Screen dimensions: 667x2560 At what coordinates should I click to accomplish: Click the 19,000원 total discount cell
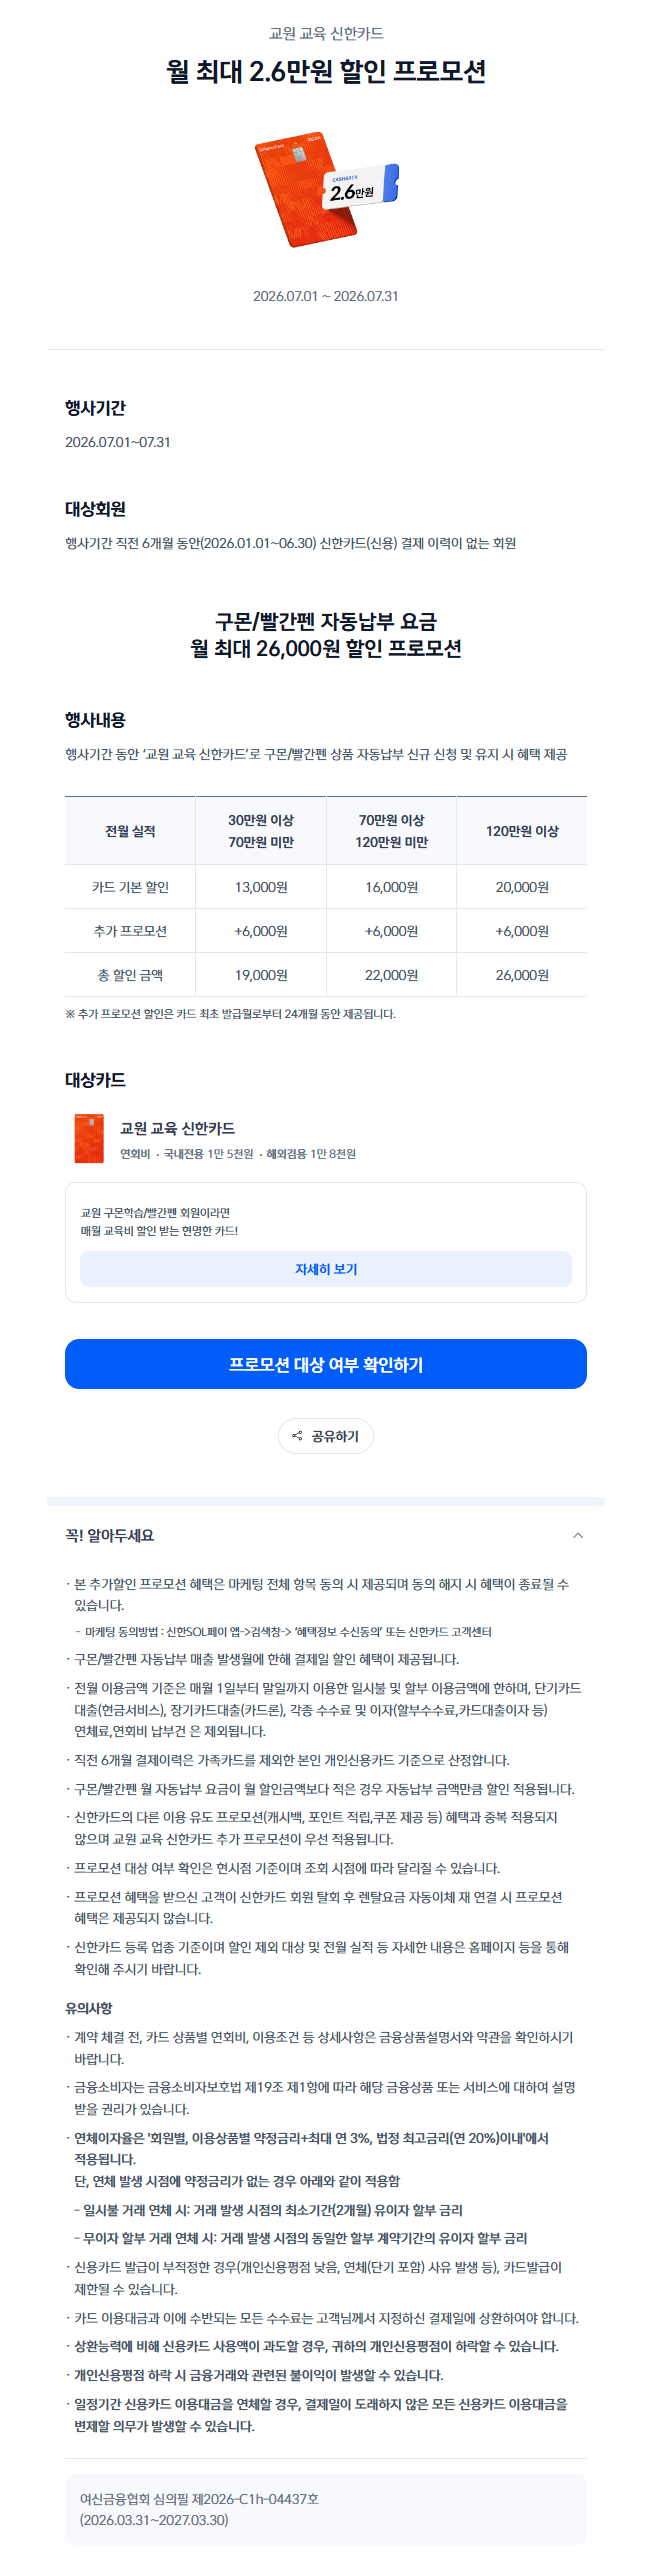pyautogui.click(x=261, y=975)
